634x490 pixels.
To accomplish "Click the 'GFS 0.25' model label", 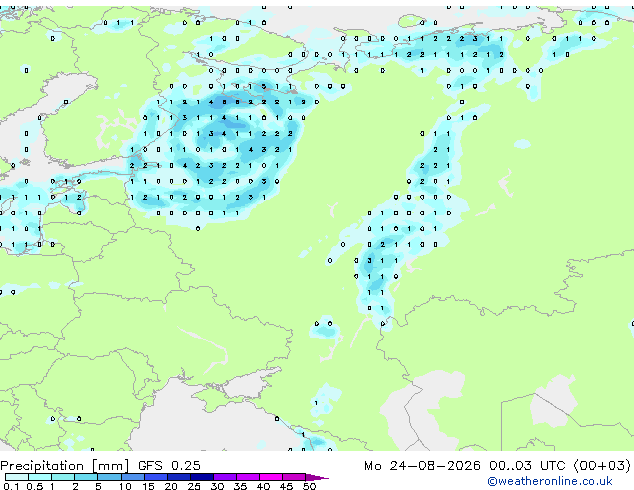I will tap(169, 466).
